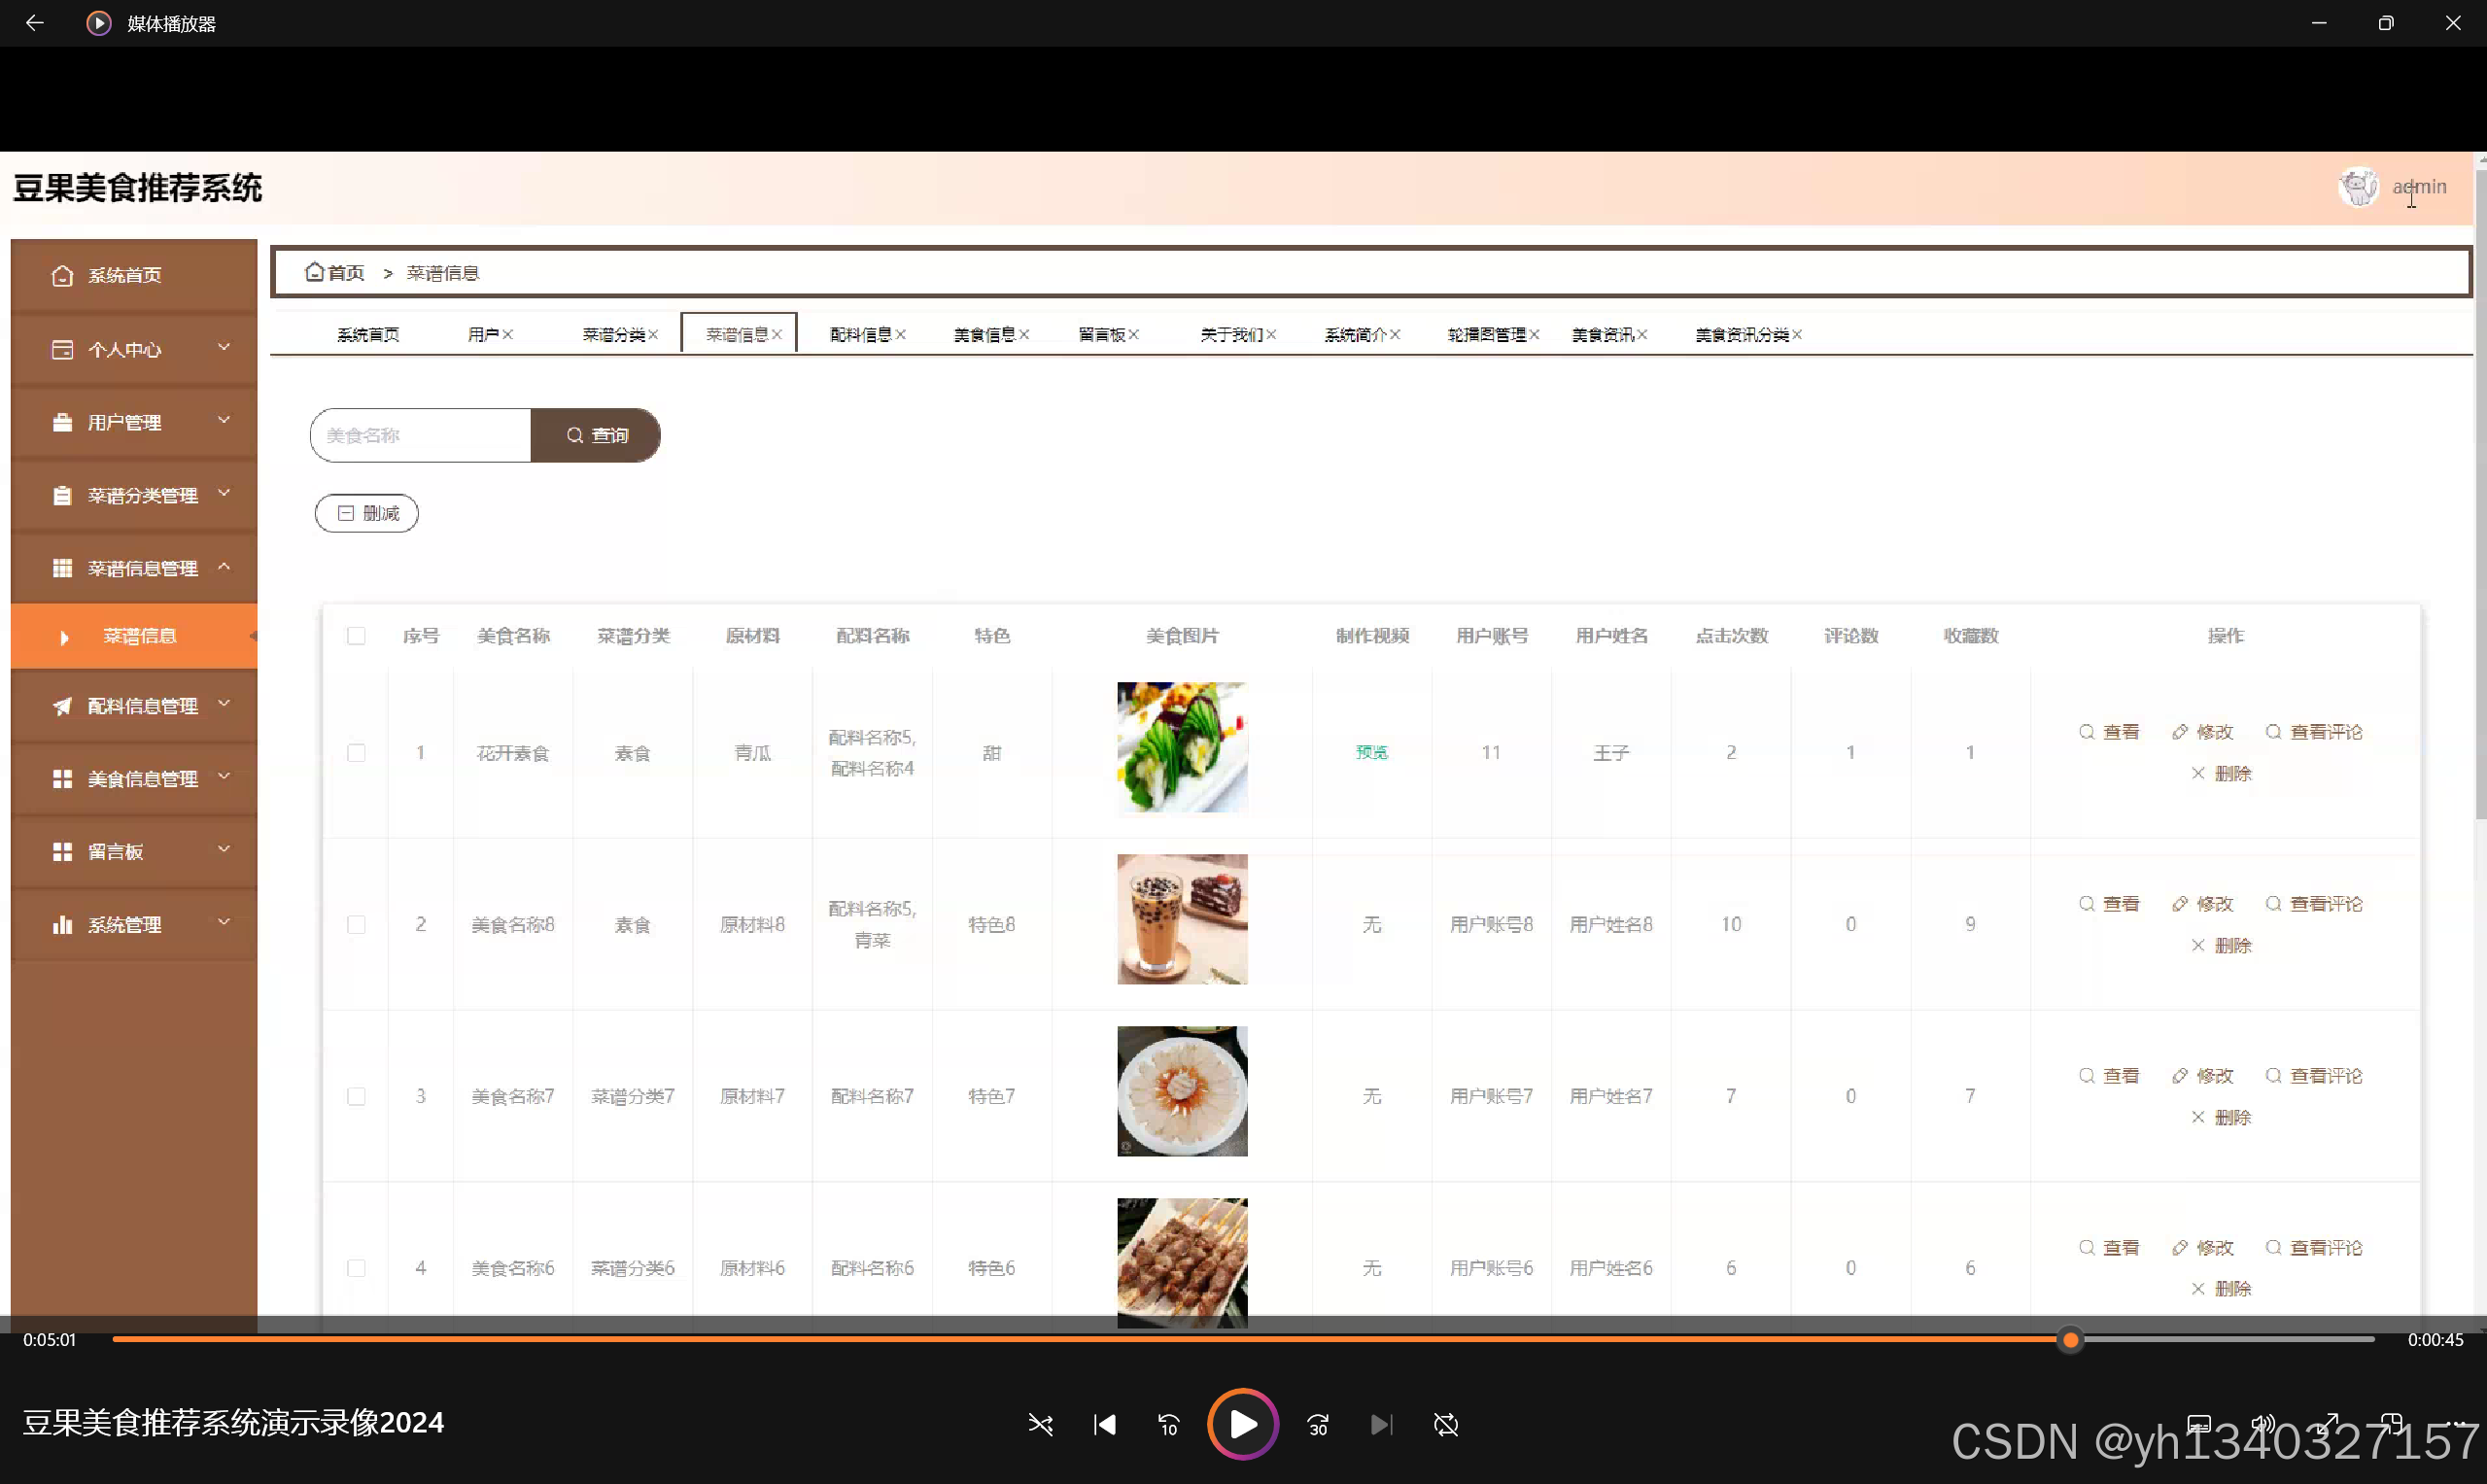Image resolution: width=2487 pixels, height=1484 pixels.
Task: Close the 留言板 tab
Action: coord(1134,334)
